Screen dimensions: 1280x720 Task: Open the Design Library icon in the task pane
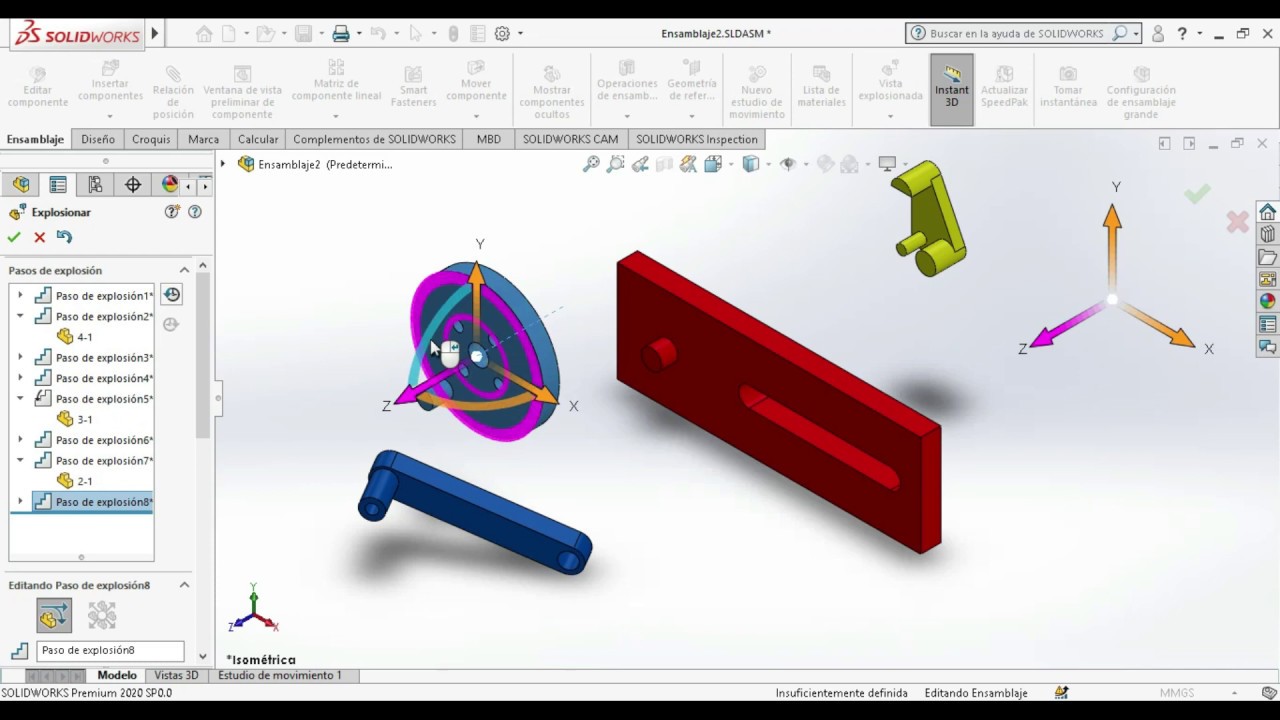1268,234
